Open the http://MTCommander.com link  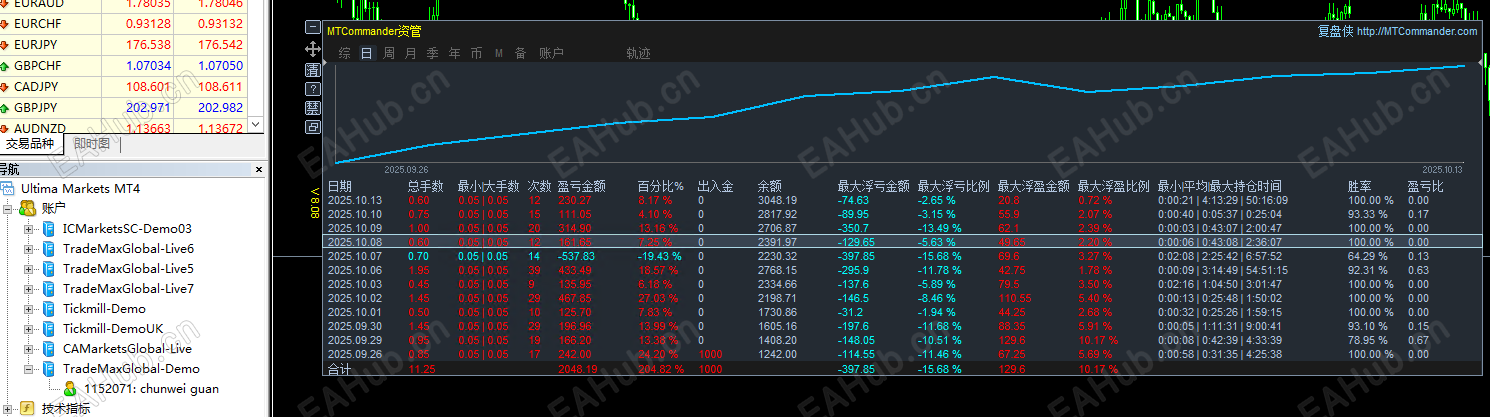1415,31
